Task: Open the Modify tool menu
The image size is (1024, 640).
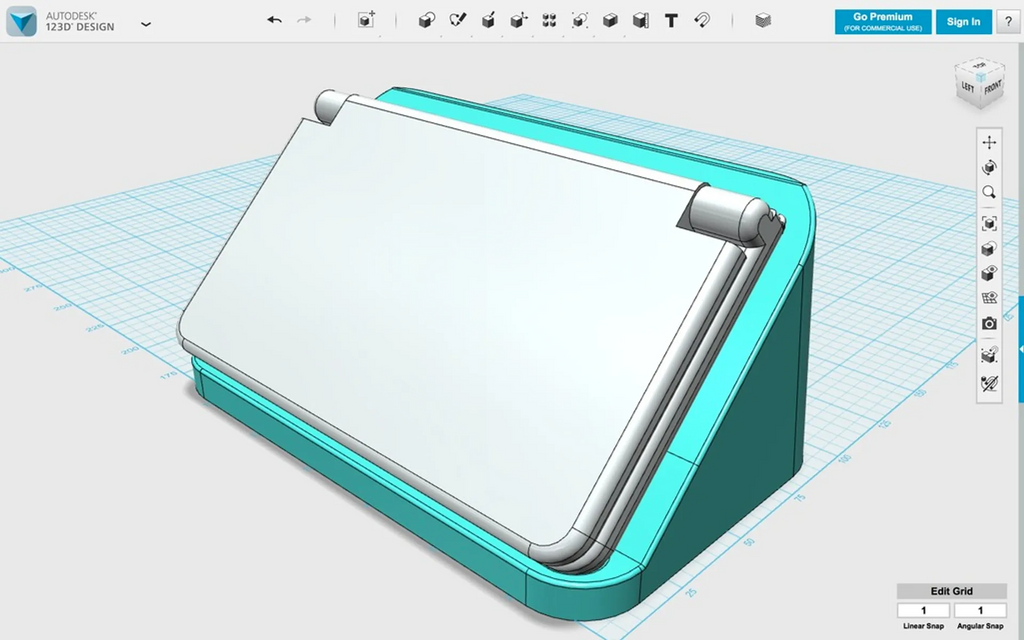Action: tap(519, 20)
